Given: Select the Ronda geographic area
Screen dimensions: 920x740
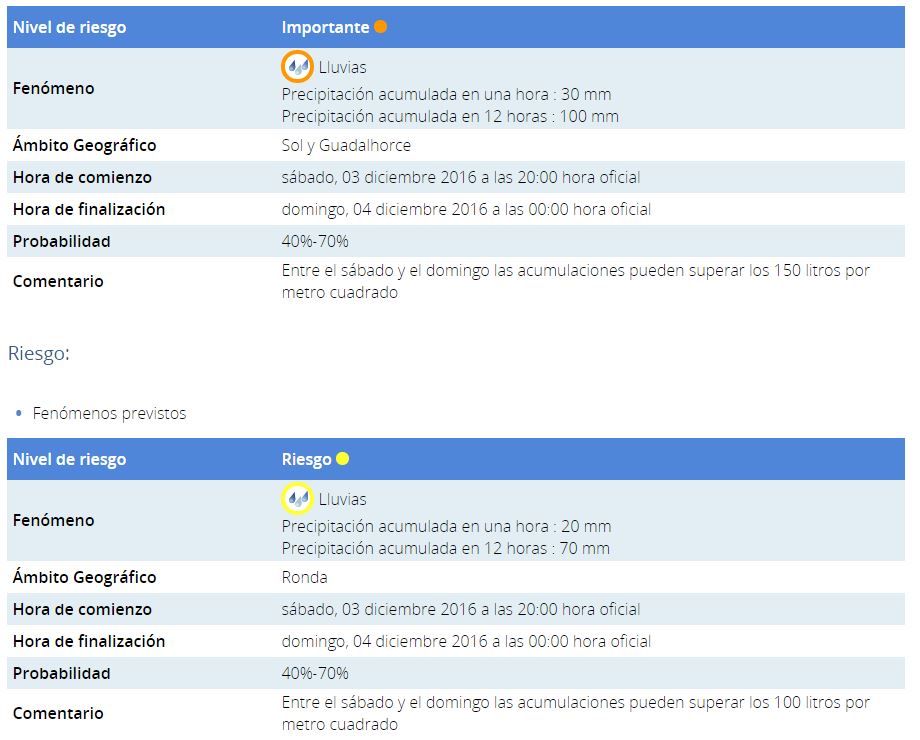Looking at the screenshot, I should (x=304, y=577).
